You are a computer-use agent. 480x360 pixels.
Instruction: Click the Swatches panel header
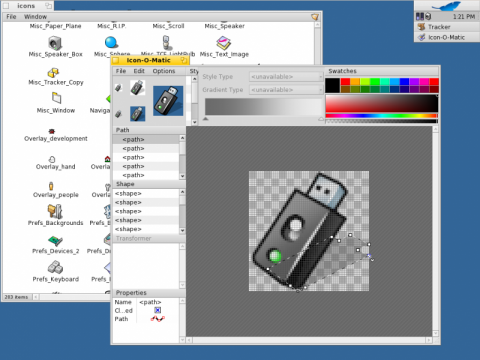click(382, 71)
